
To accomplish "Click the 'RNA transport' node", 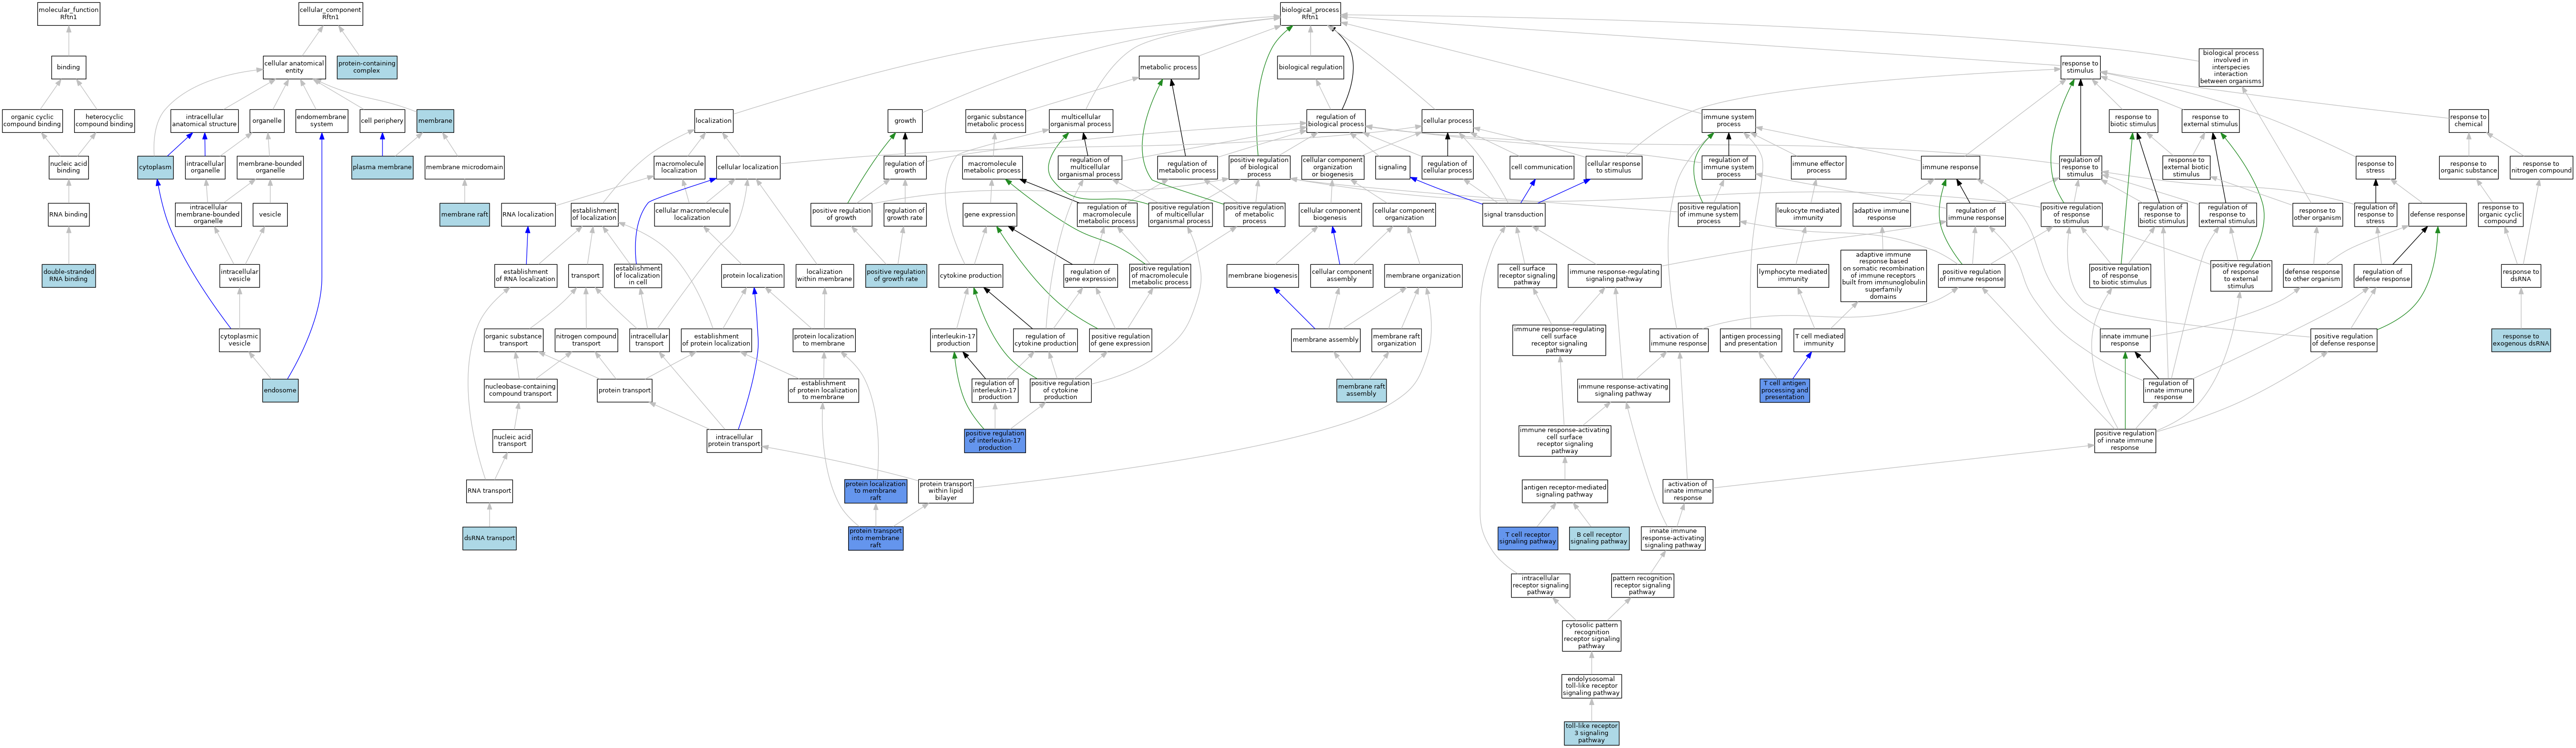I will [489, 491].
